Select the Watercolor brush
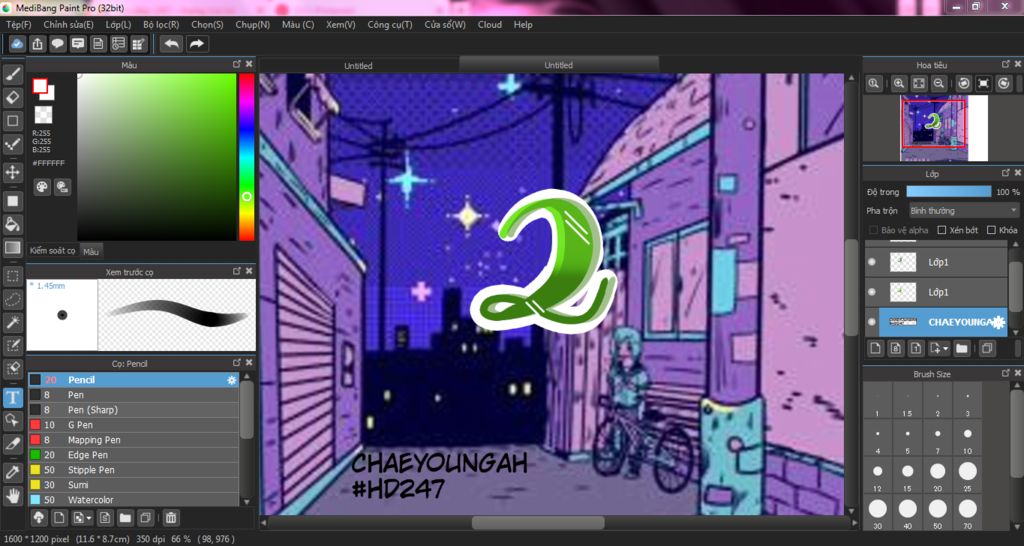1024x546 pixels. point(133,500)
